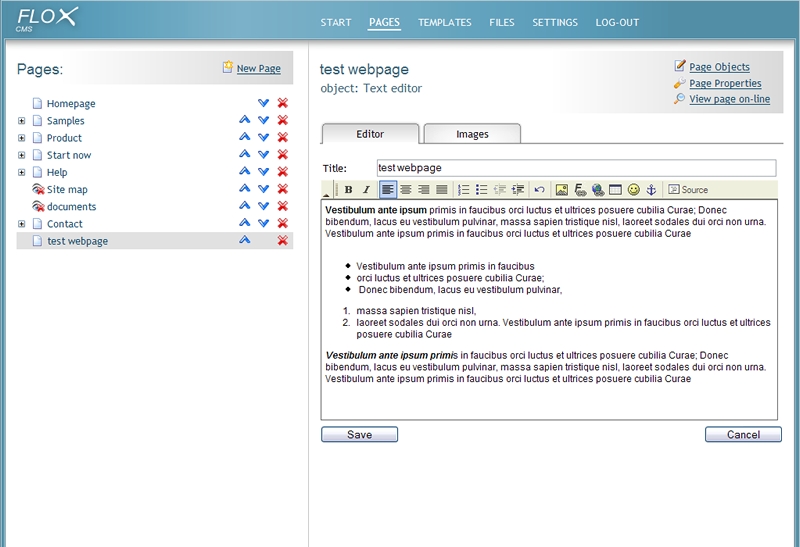
Task: Insert numbered list
Action: coord(463,190)
